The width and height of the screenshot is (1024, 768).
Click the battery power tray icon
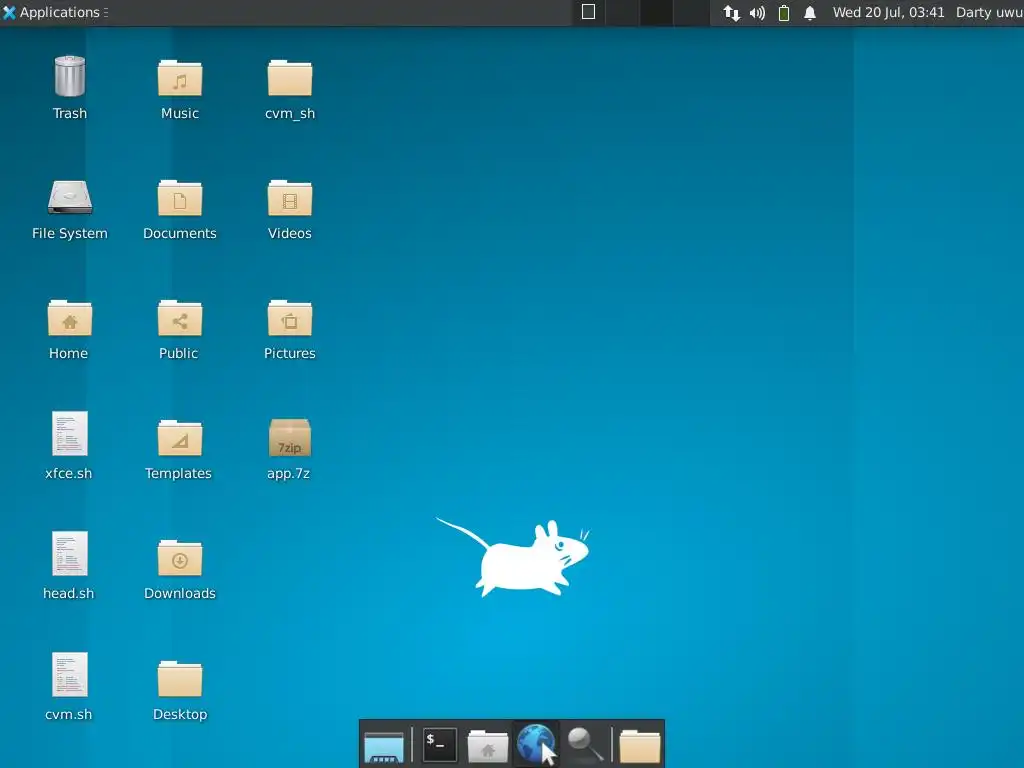click(x=784, y=12)
